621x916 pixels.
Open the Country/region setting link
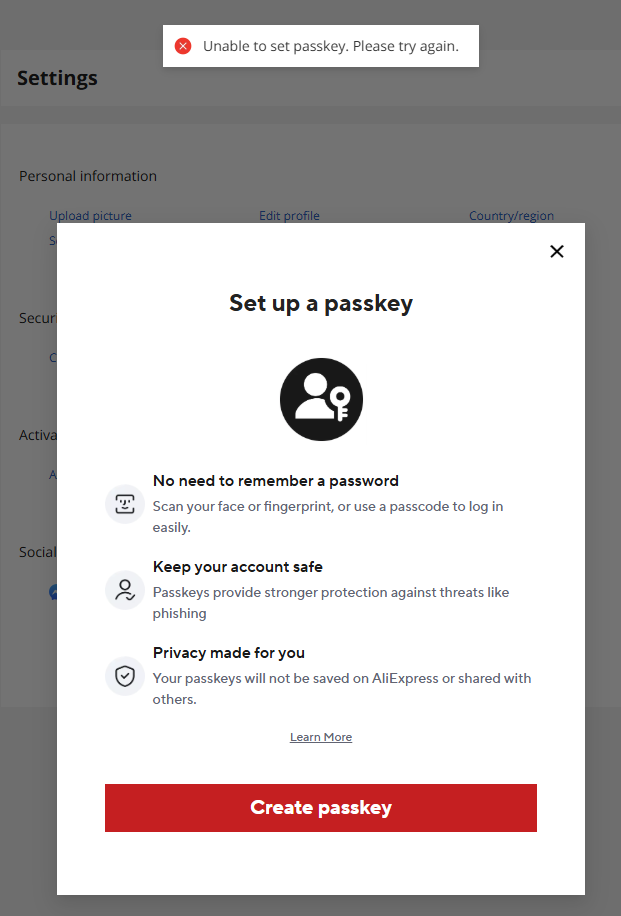coord(511,216)
